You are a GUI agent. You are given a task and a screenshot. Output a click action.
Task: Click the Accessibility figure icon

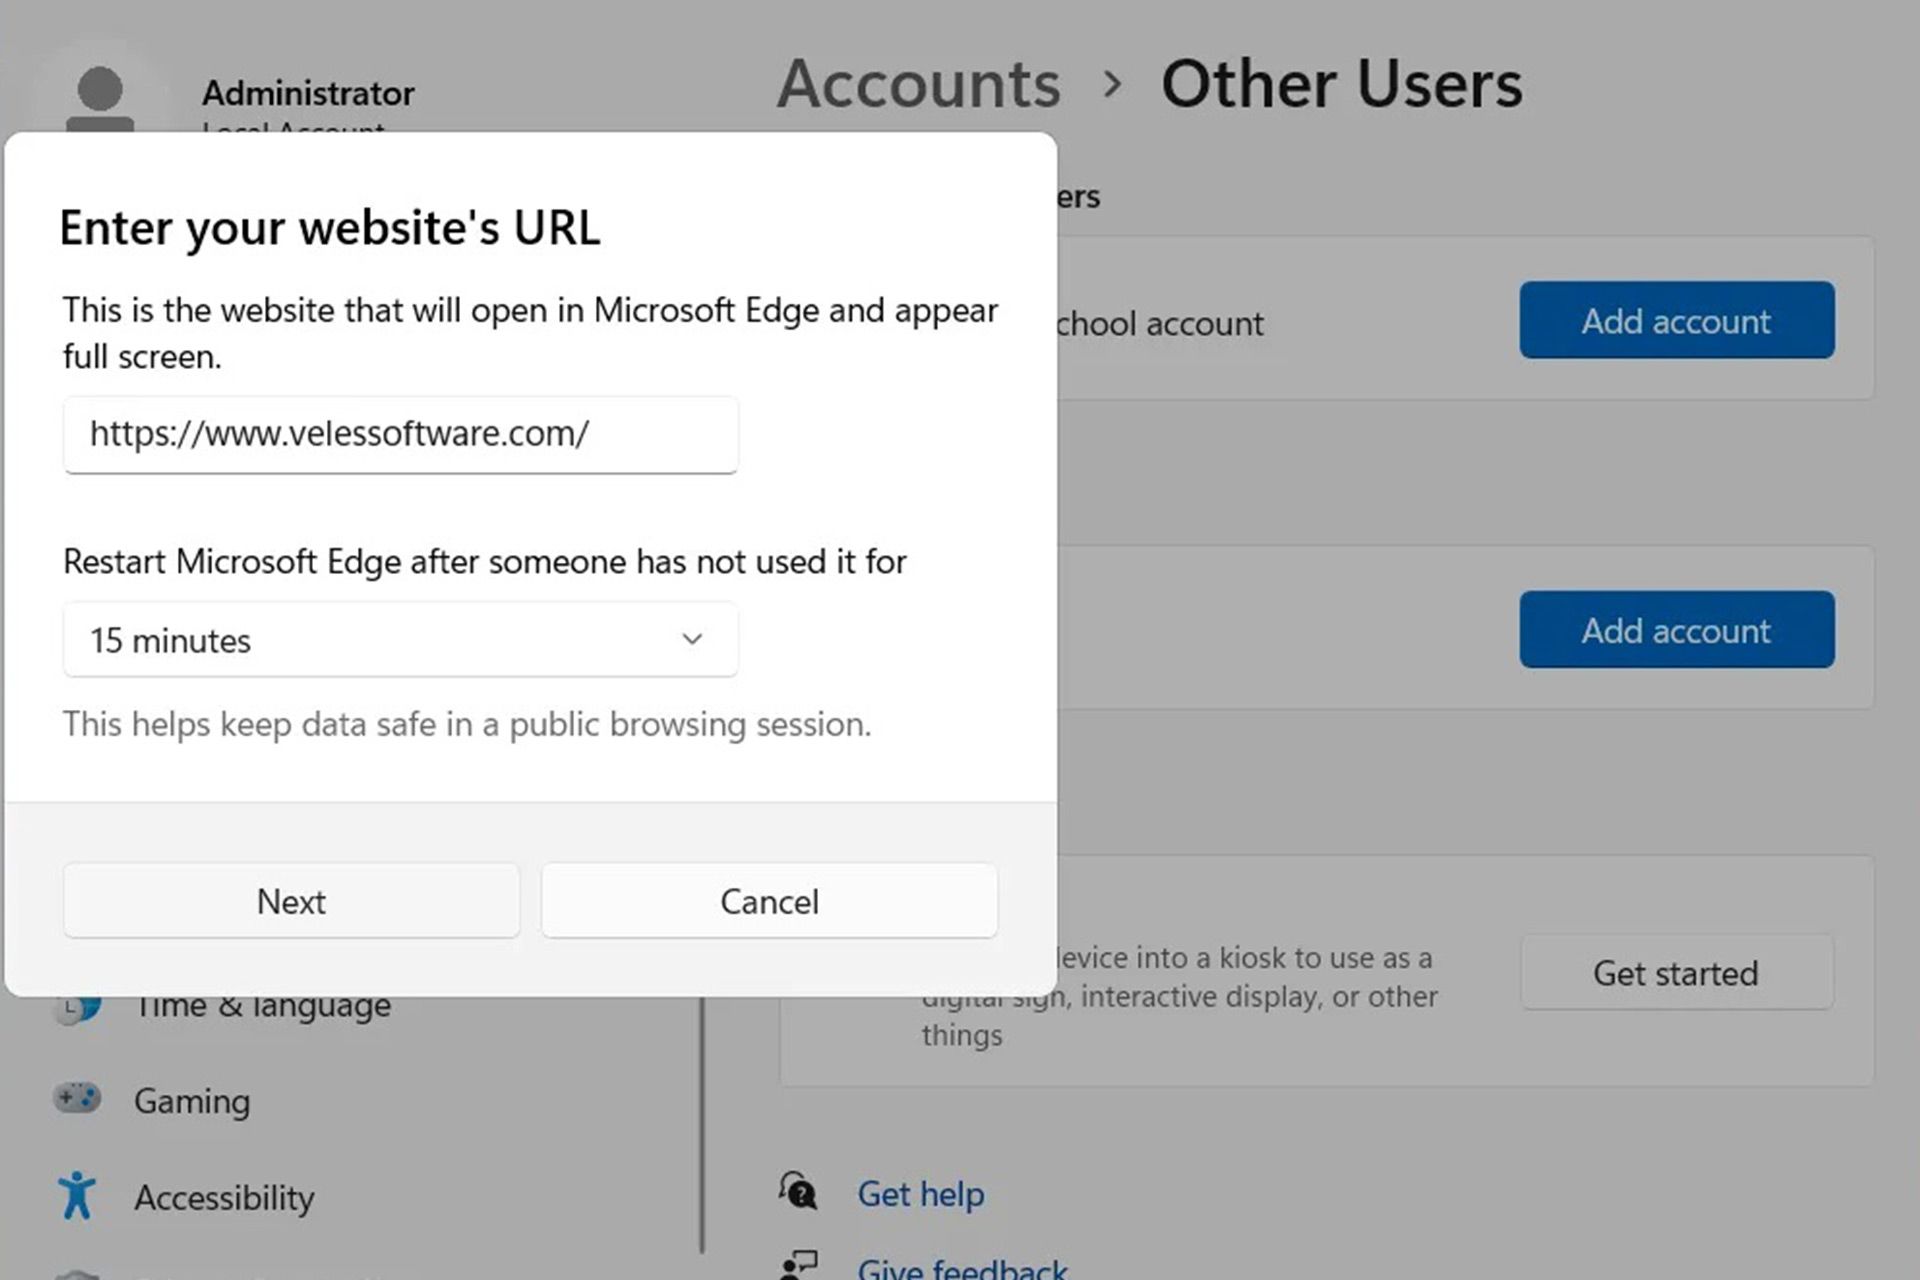[77, 1195]
